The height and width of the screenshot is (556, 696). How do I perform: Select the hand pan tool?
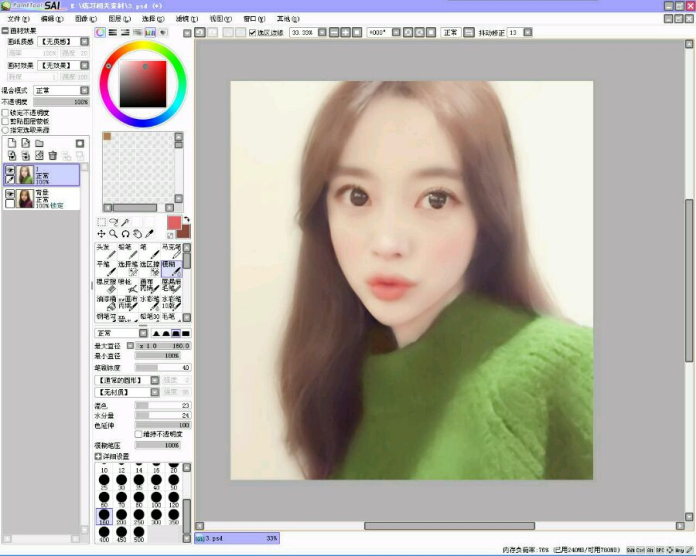(138, 234)
